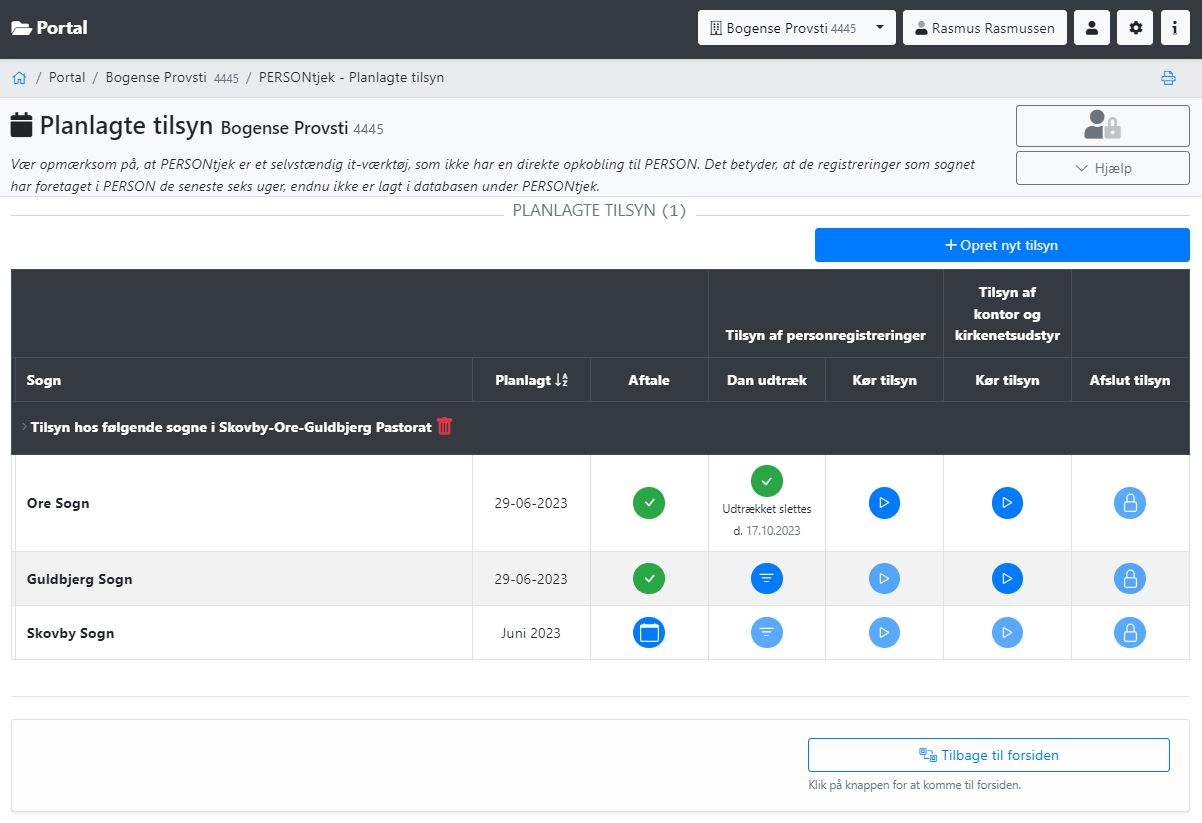Viewport: 1202px width, 823px height.
Task: Delete the Skovby-Ore-Guldbjerg Pastorat tilsyn
Action: point(445,426)
